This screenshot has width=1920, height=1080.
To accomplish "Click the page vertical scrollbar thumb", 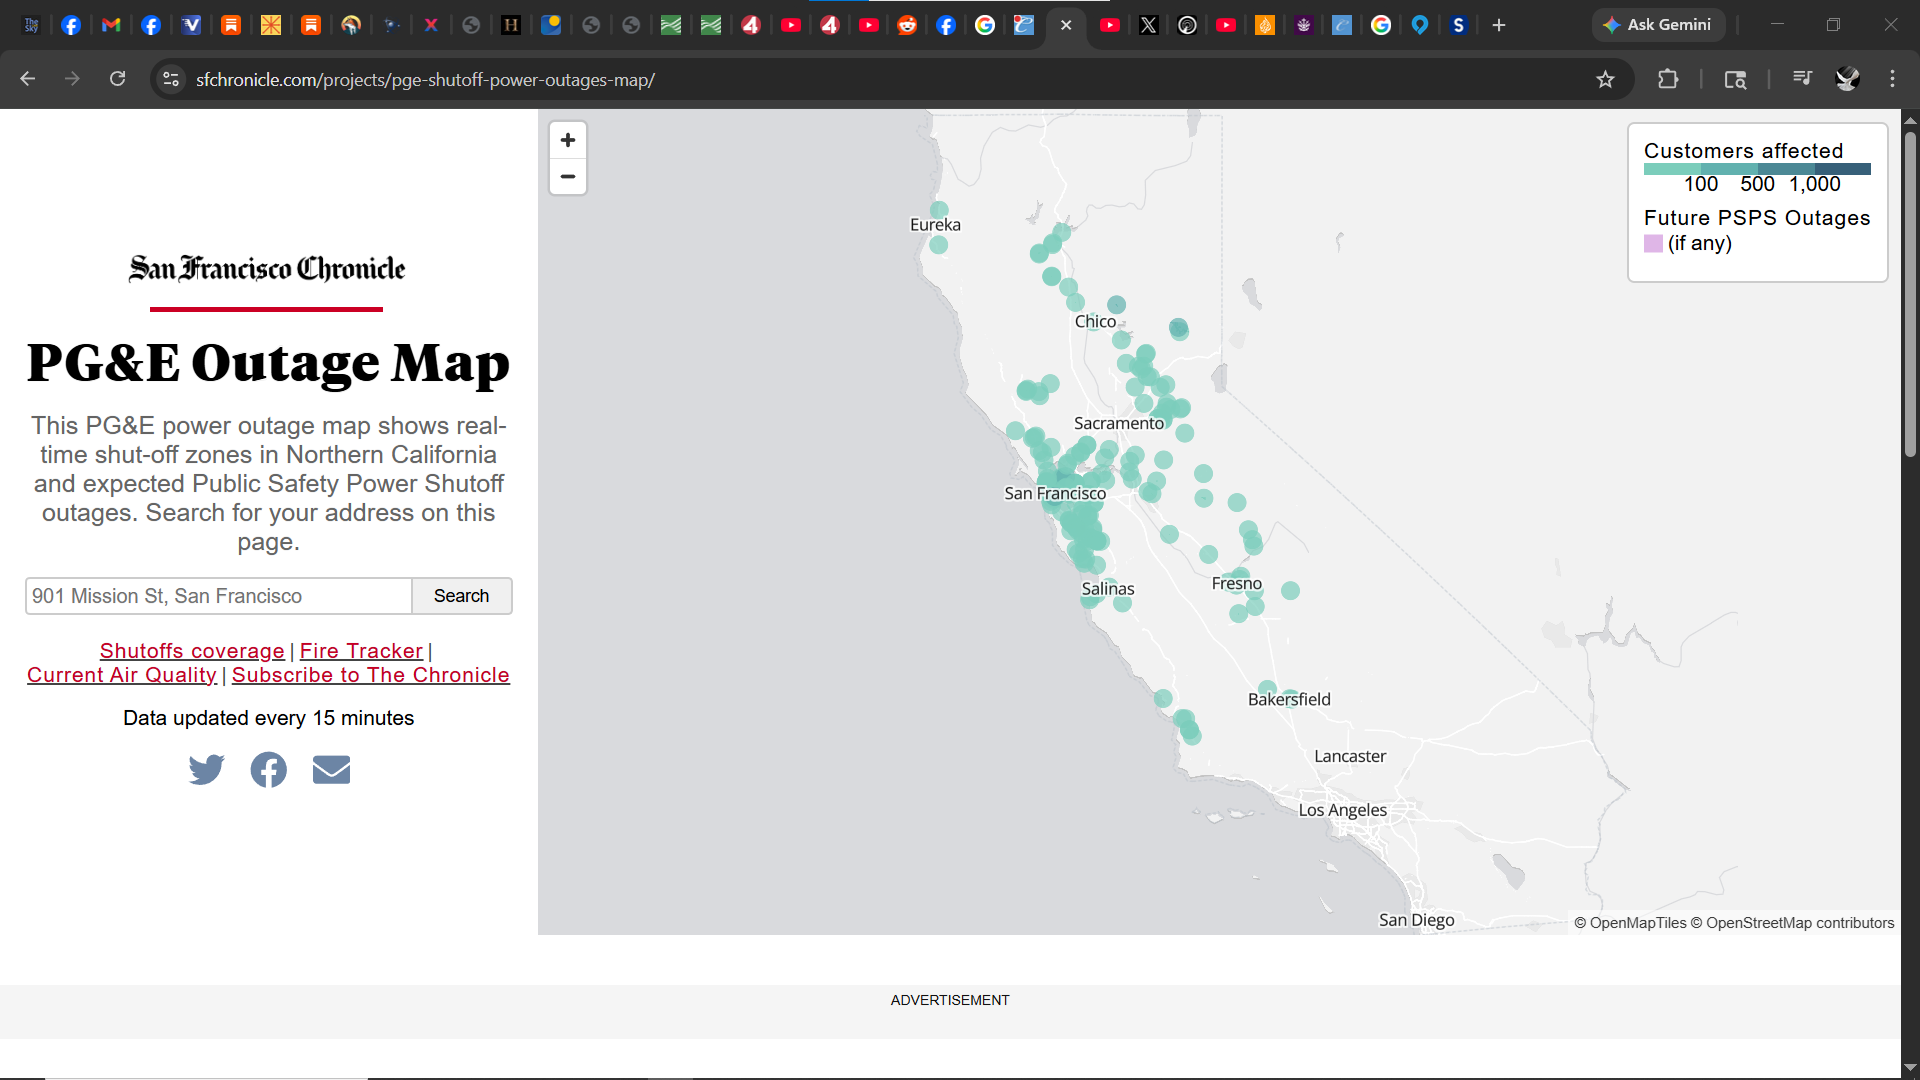I will pyautogui.click(x=1910, y=295).
